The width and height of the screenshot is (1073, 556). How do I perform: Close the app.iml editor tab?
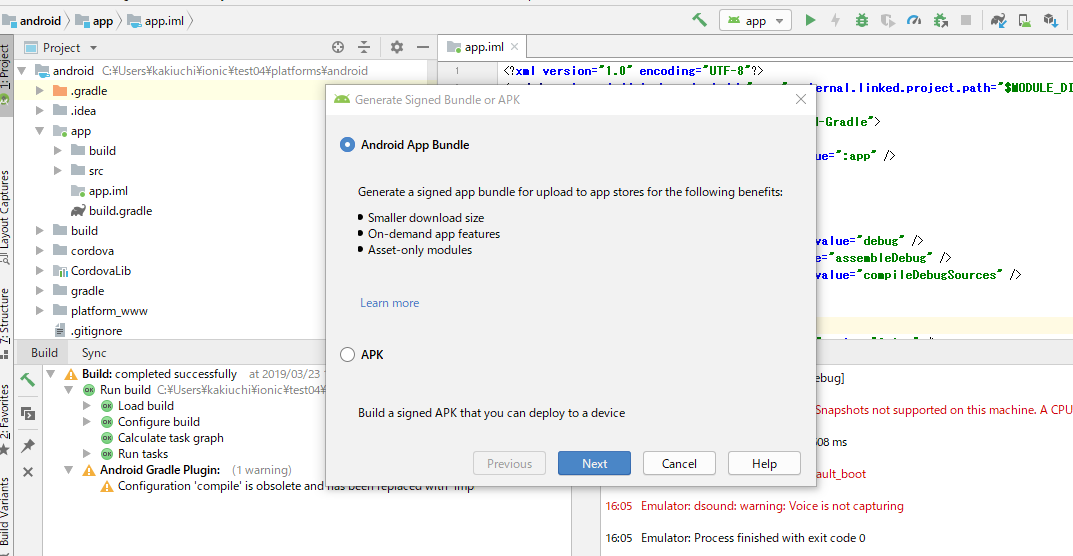pyautogui.click(x=515, y=47)
